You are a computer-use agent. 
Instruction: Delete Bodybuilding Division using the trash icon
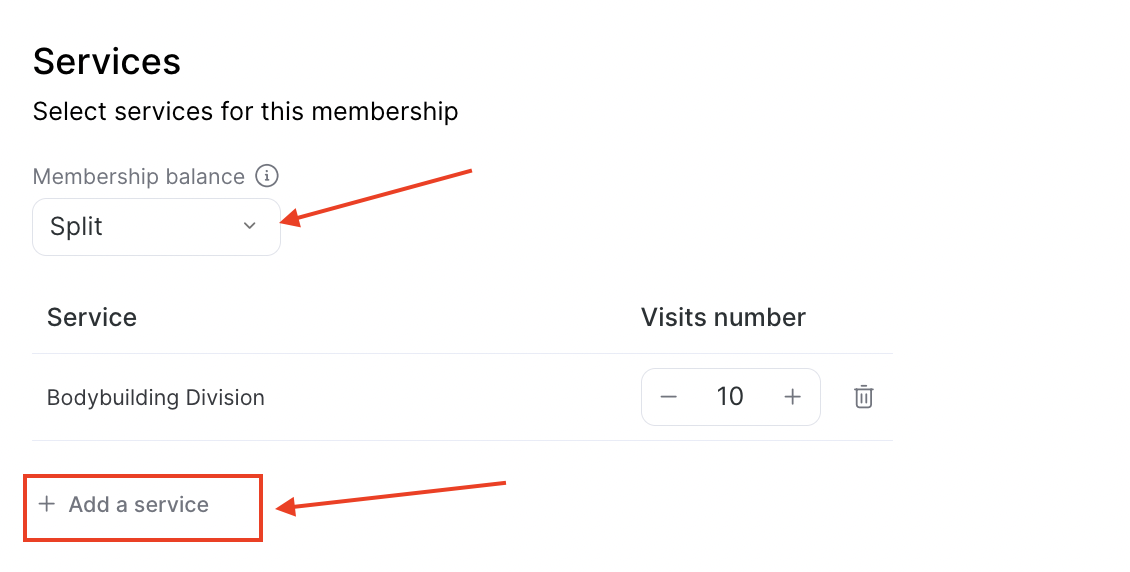pos(863,397)
